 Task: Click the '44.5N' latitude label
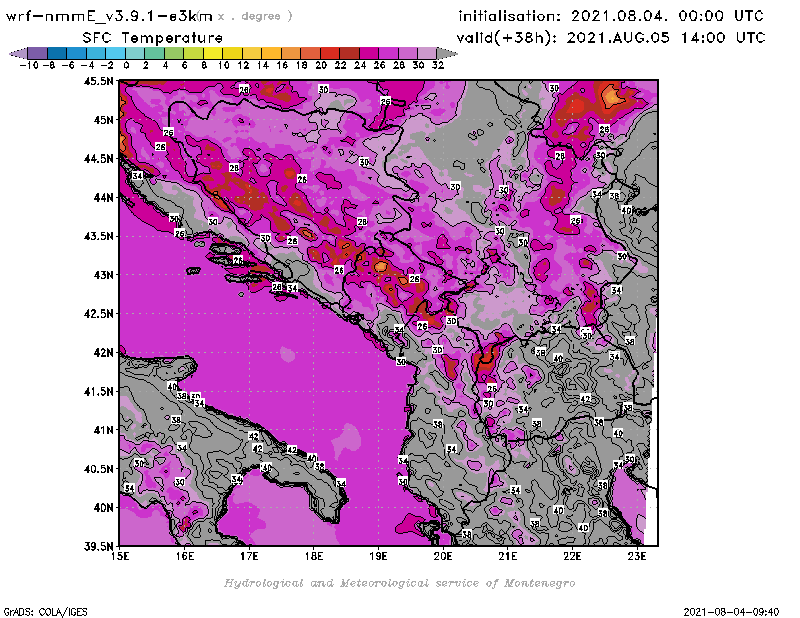[98, 159]
